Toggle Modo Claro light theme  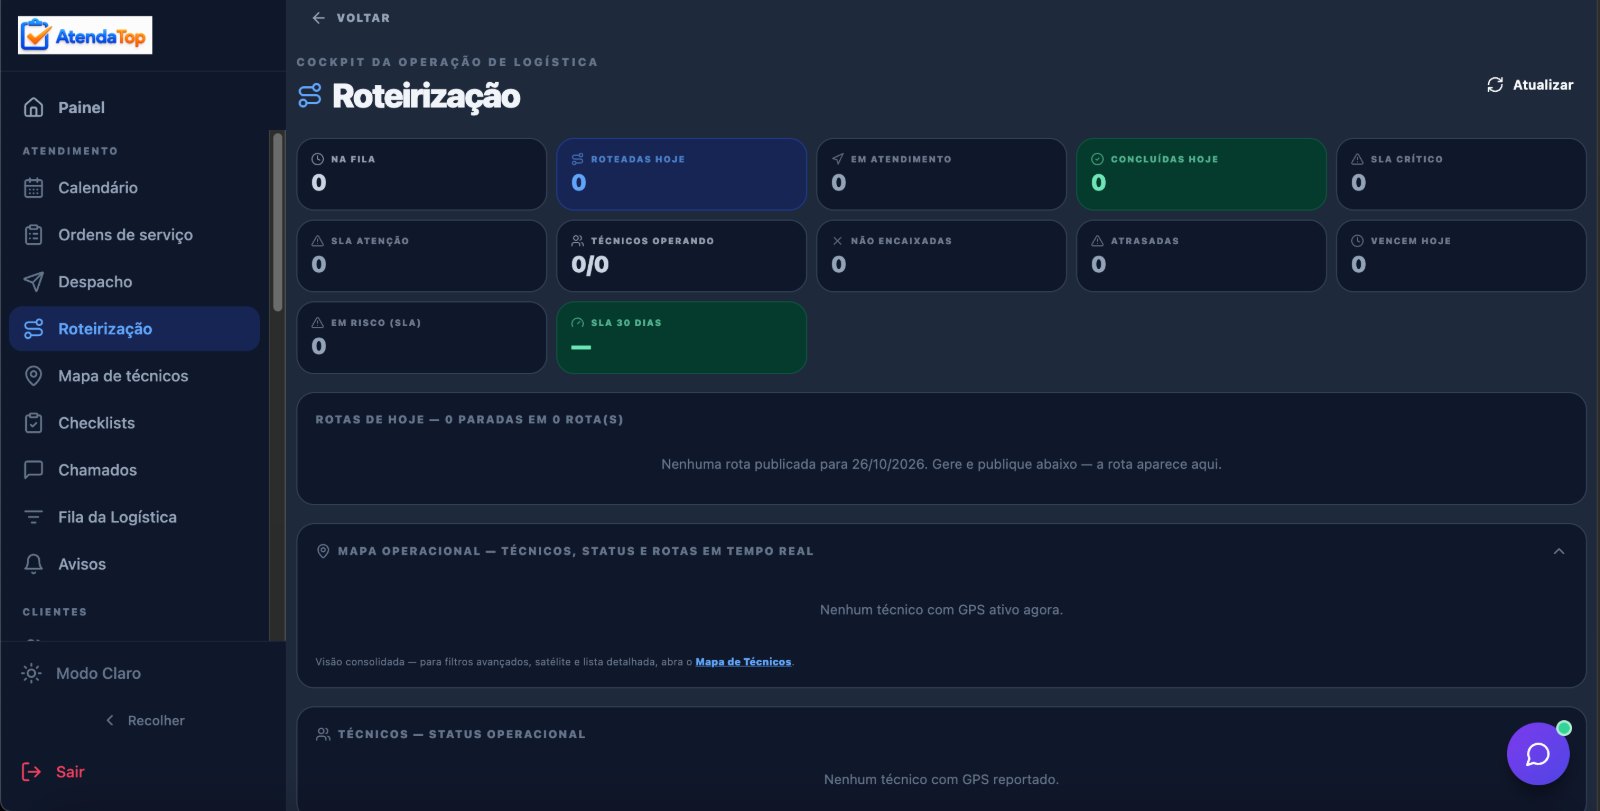click(81, 673)
